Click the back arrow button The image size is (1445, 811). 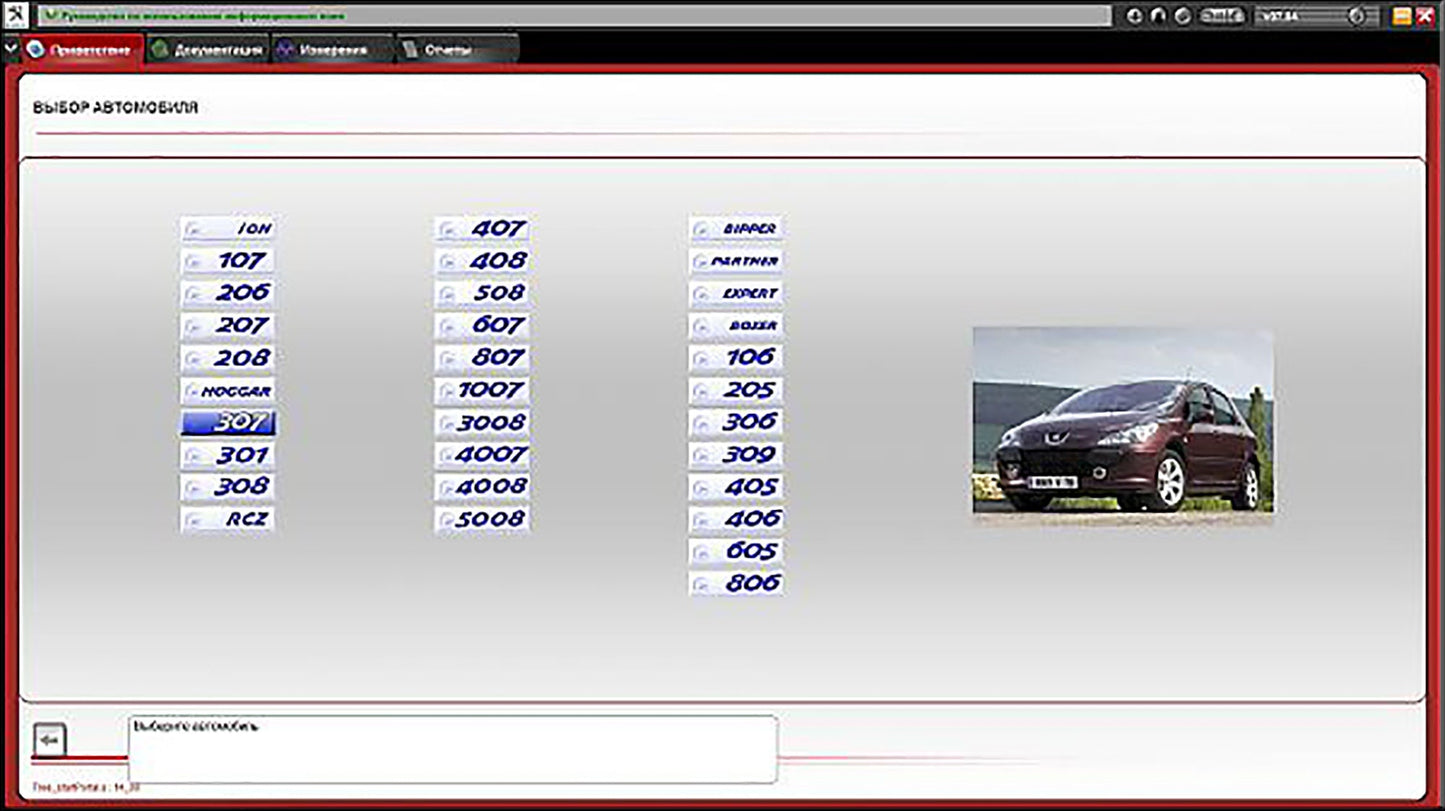[x=51, y=740]
